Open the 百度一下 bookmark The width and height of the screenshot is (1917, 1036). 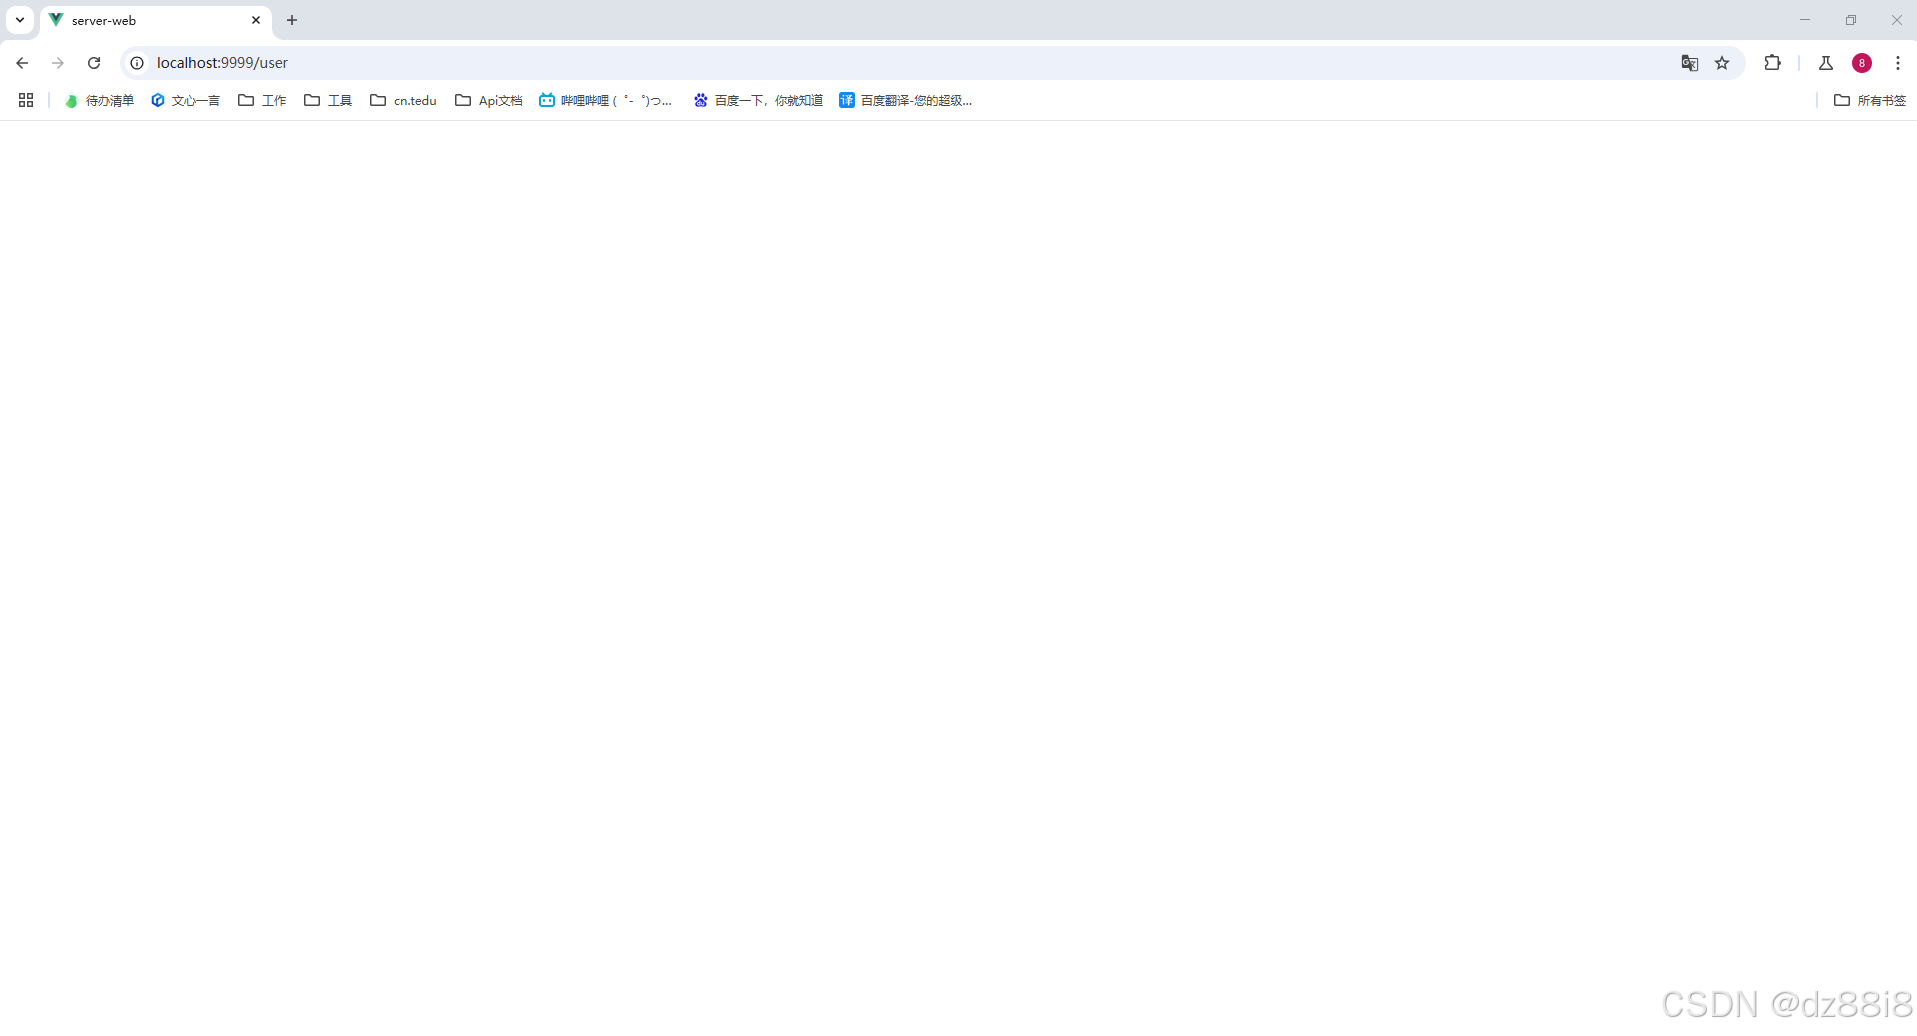757,100
